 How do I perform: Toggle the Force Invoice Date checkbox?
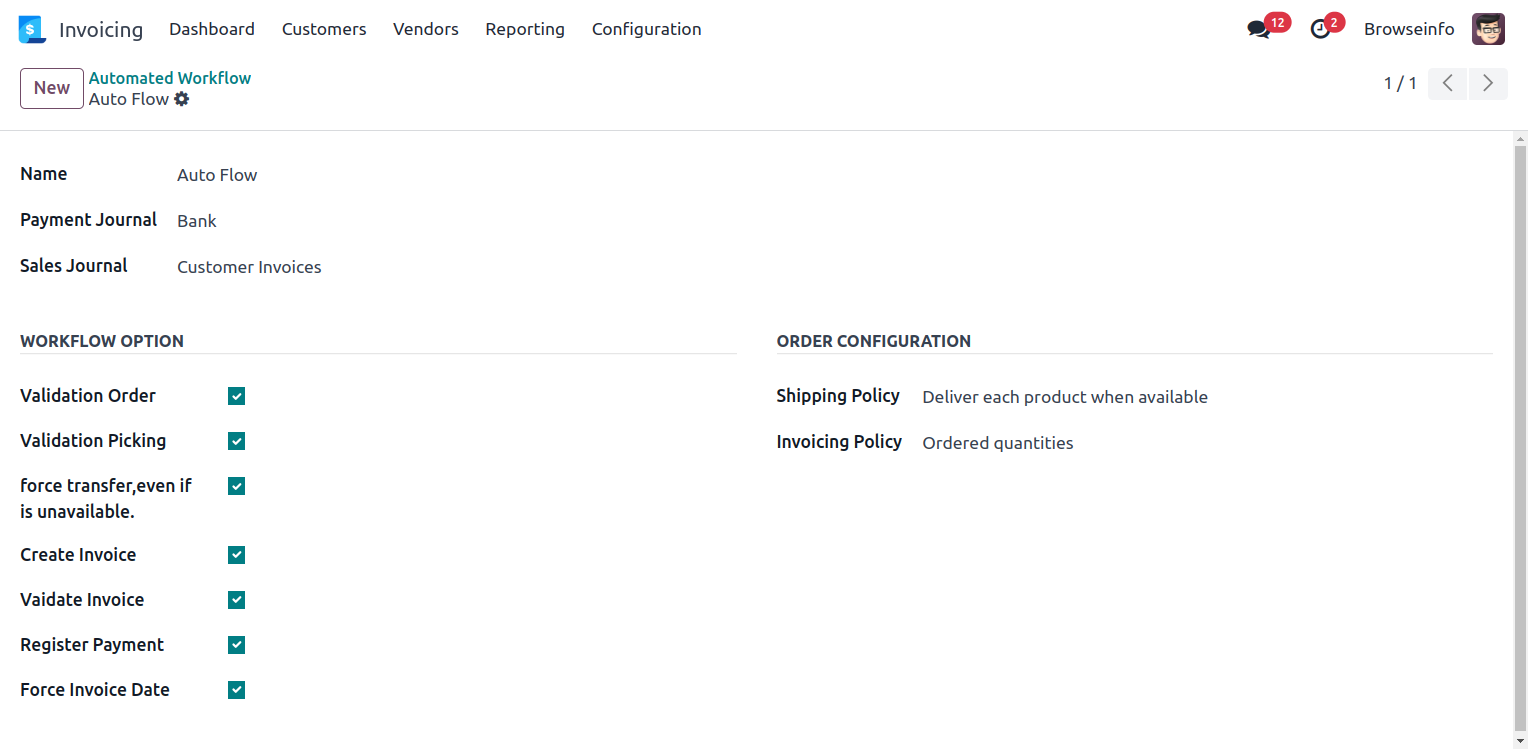pyautogui.click(x=236, y=690)
